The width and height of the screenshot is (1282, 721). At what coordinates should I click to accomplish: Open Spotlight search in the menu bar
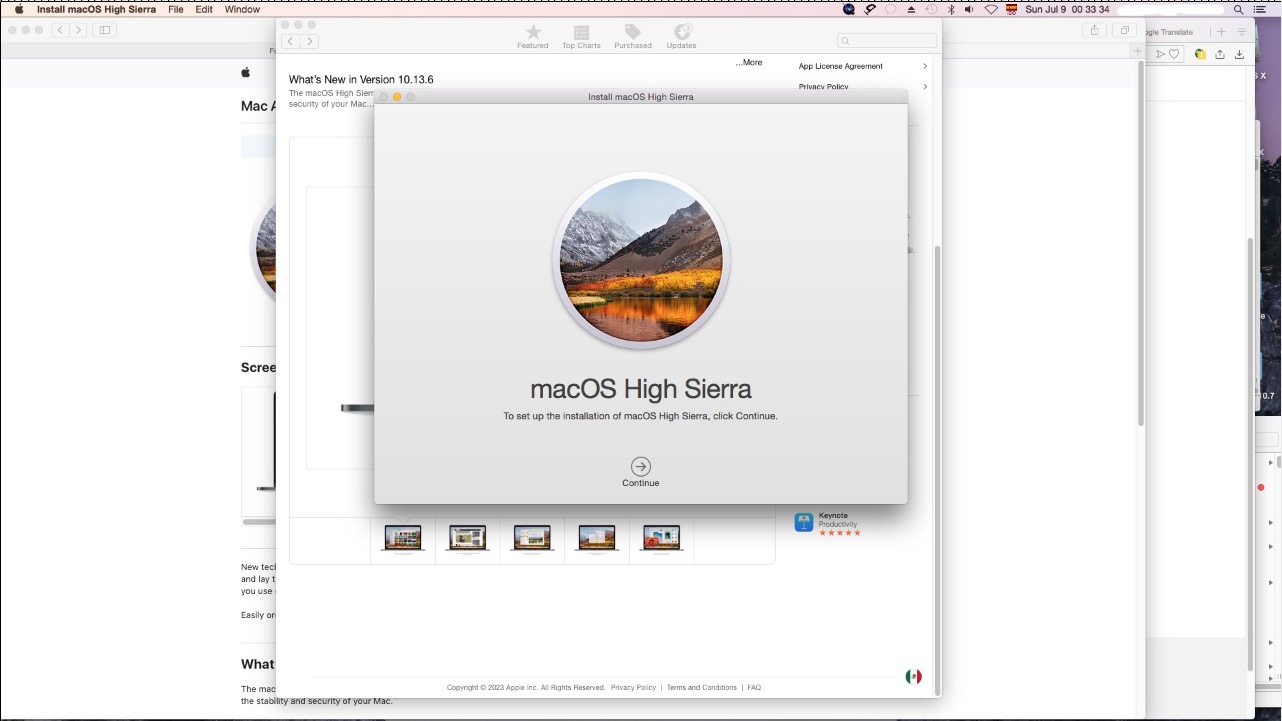coord(1238,9)
